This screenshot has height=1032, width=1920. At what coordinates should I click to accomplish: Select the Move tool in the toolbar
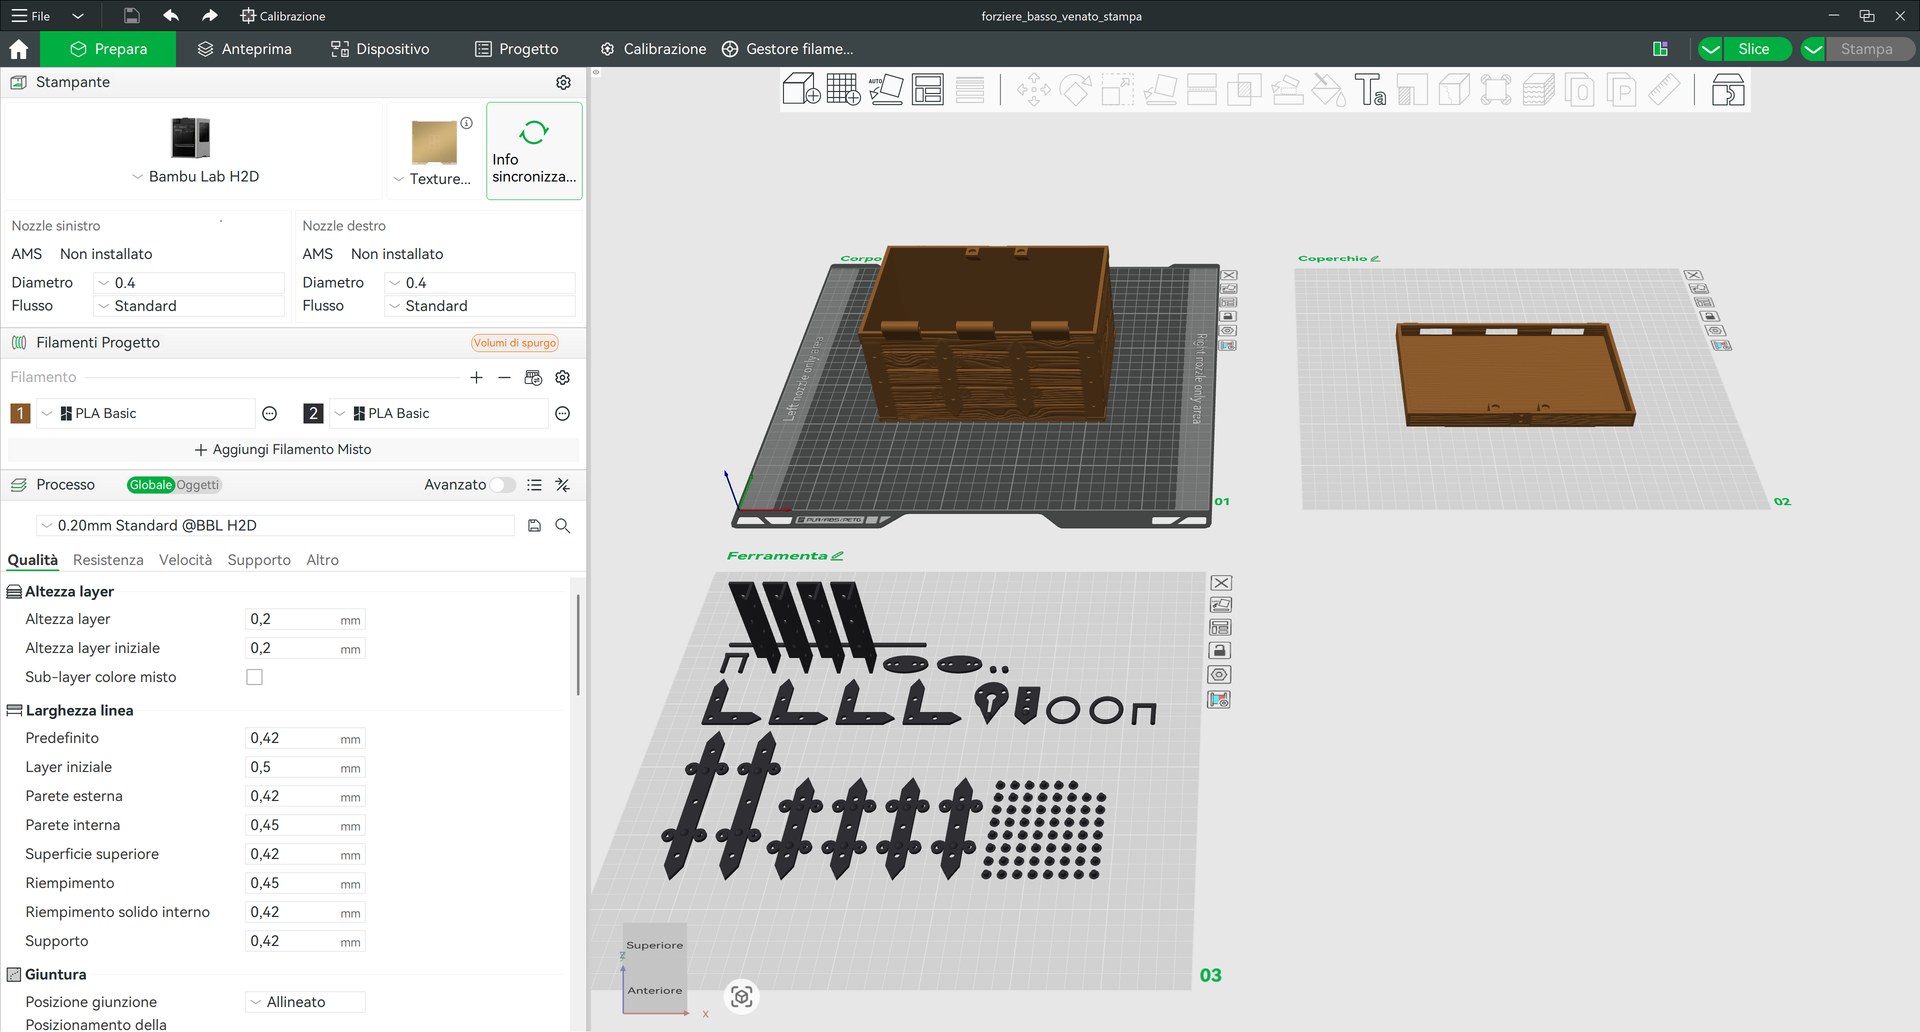1033,90
